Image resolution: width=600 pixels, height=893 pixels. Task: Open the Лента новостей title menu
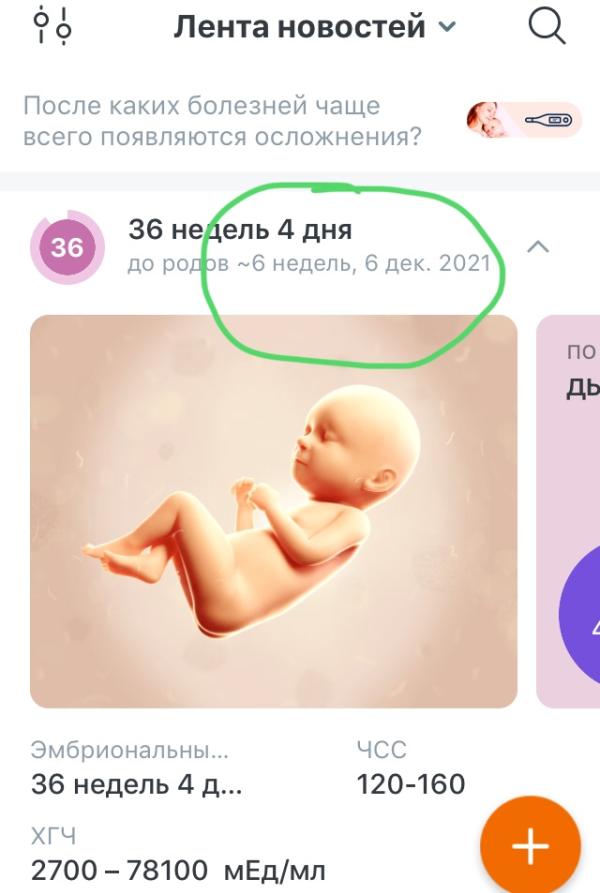point(299,26)
